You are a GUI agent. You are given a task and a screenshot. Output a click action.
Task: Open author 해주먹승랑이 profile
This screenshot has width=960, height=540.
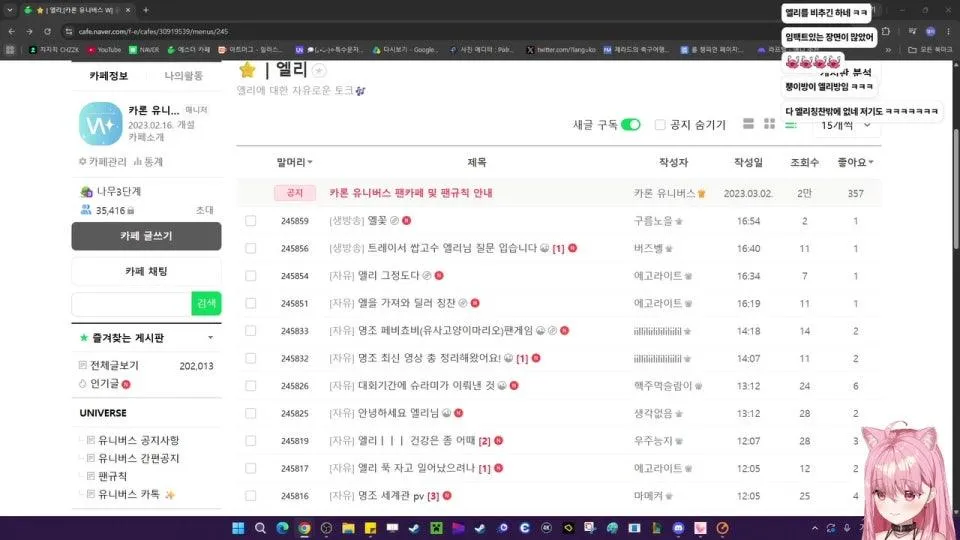[x=662, y=386]
